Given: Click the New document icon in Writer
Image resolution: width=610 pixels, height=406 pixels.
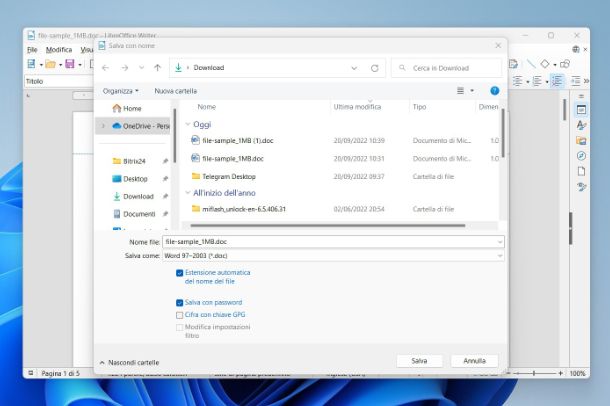Looking at the screenshot, I should click(31, 64).
